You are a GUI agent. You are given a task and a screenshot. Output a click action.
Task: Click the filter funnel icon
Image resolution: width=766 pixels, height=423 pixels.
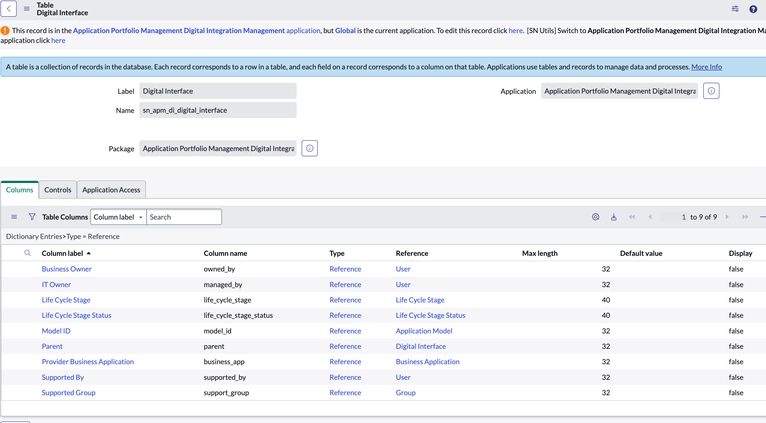click(32, 217)
